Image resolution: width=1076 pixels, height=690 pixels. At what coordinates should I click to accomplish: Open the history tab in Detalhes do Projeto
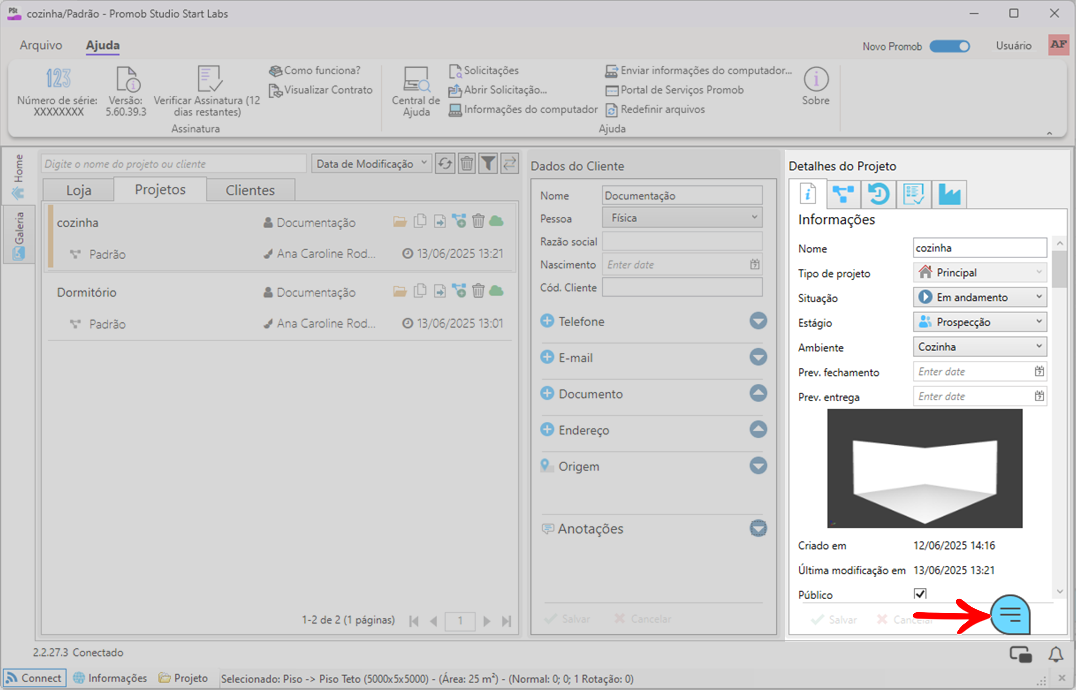click(878, 194)
